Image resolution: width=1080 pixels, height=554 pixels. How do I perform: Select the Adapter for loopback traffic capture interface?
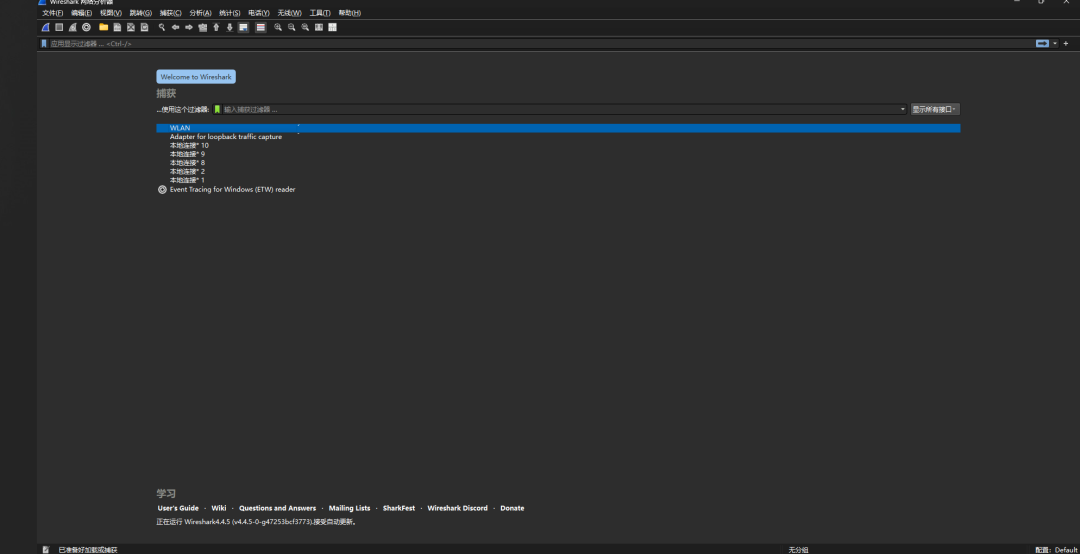point(225,137)
